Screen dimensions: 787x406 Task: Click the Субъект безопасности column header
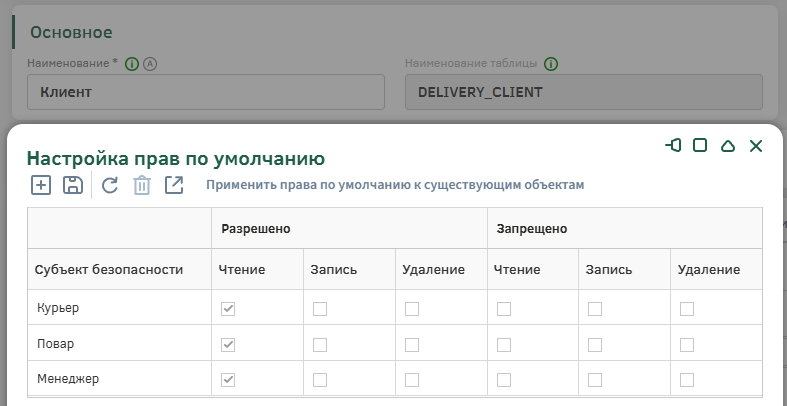pyautogui.click(x=109, y=270)
